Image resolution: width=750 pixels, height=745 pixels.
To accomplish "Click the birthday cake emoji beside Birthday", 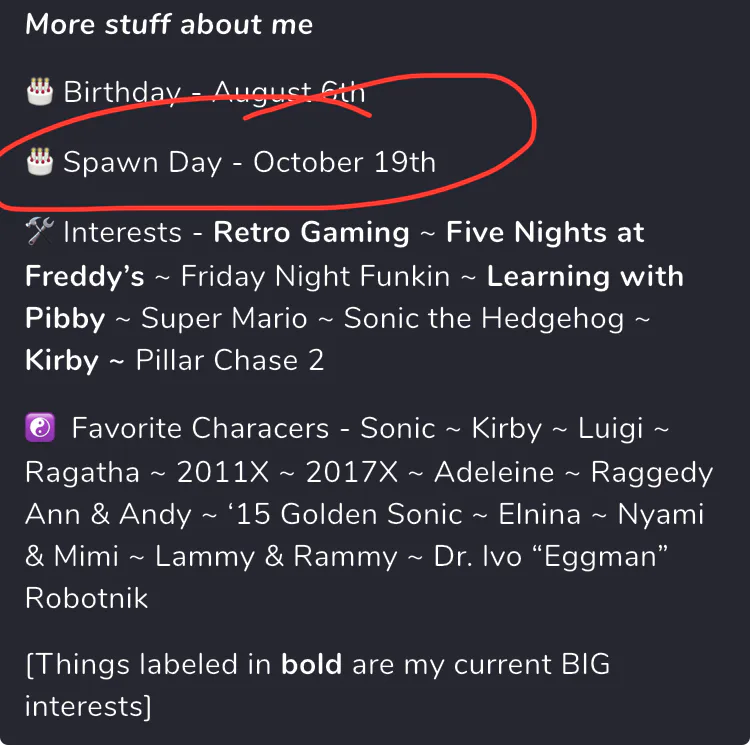I will click(x=40, y=92).
